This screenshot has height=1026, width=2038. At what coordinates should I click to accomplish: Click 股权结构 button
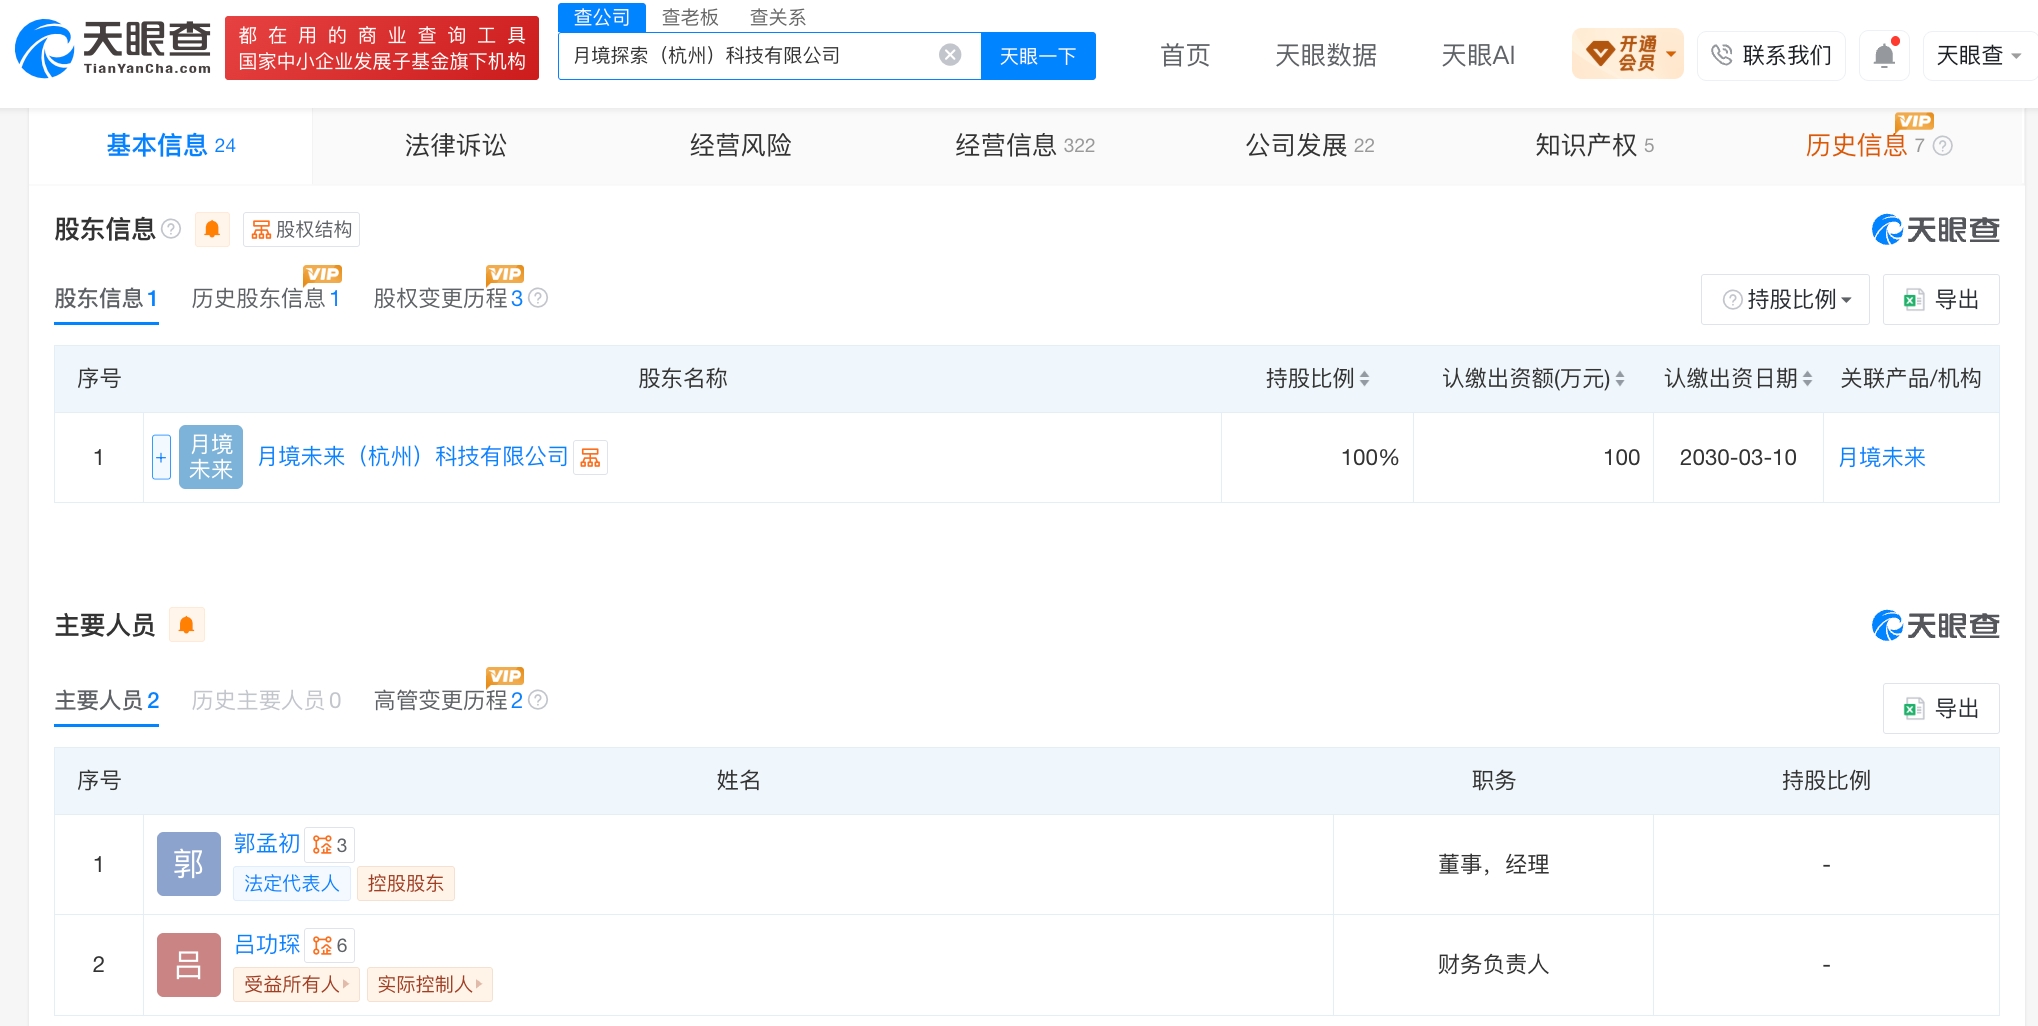pos(301,229)
